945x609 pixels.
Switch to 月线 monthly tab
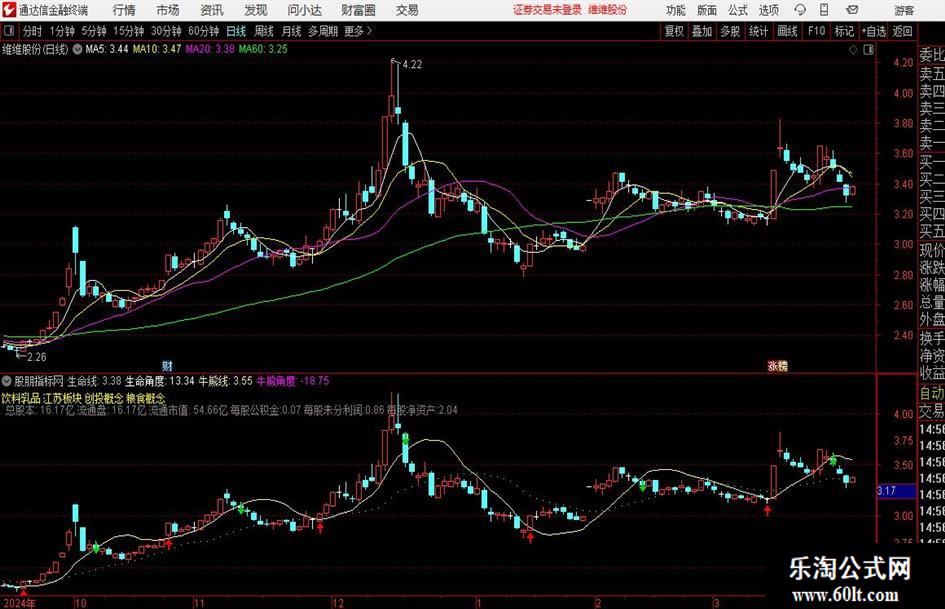(x=292, y=31)
